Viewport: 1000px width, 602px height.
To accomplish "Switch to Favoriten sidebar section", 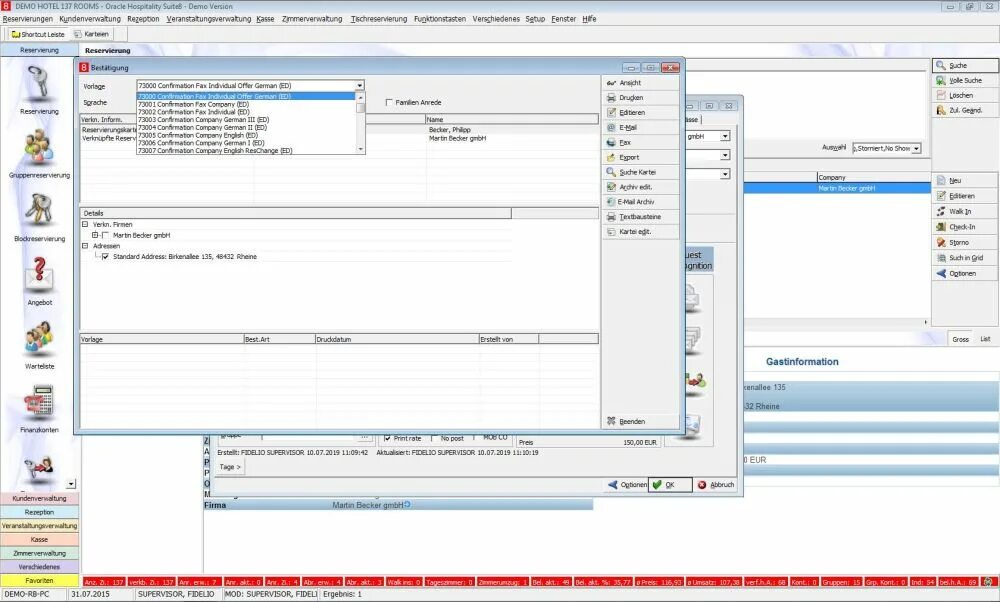I will point(40,581).
